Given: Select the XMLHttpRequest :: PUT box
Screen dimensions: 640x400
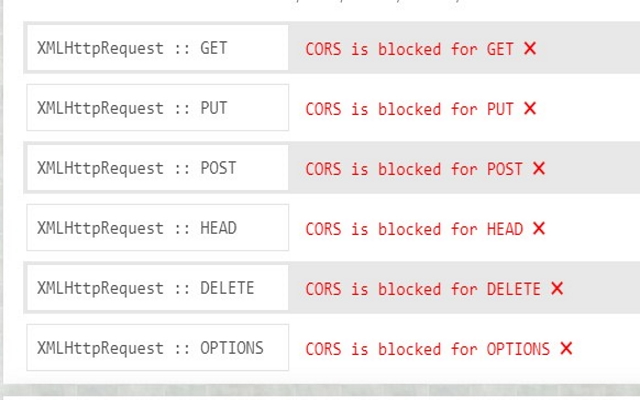Looking at the screenshot, I should 157,108.
